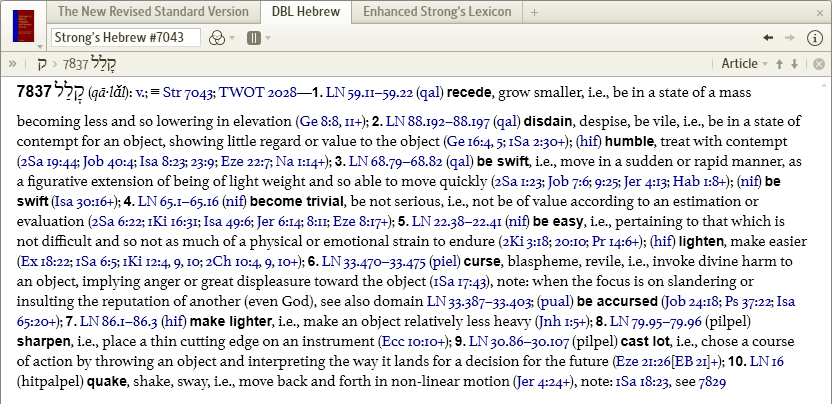Click the Strong's Hebrew #7043 reference box
Image resolution: width=832 pixels, height=404 pixels.
126,37
